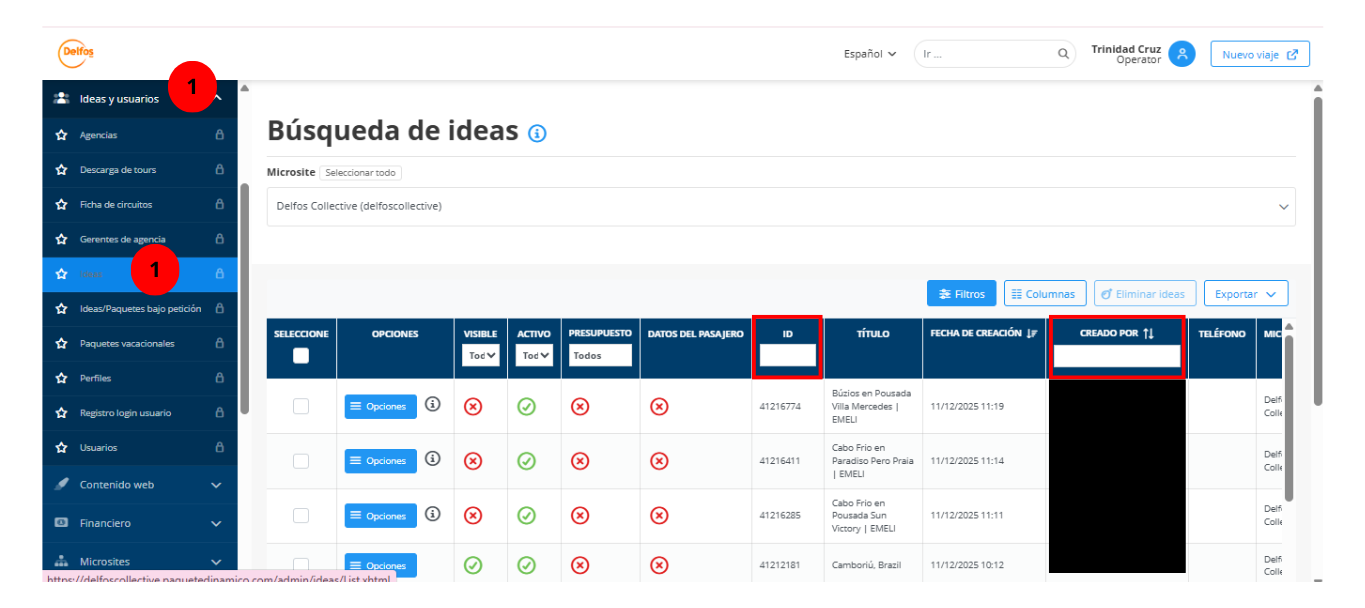Click sort arrows on Creado por column
The height and width of the screenshot is (608, 1365).
tap(1149, 333)
